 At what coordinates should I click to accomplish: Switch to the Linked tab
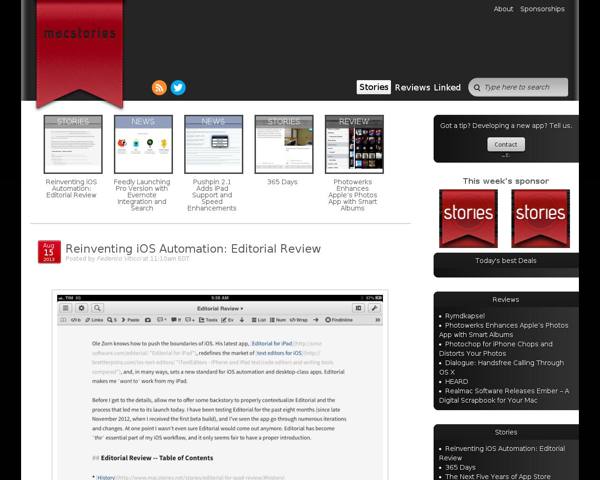(447, 87)
